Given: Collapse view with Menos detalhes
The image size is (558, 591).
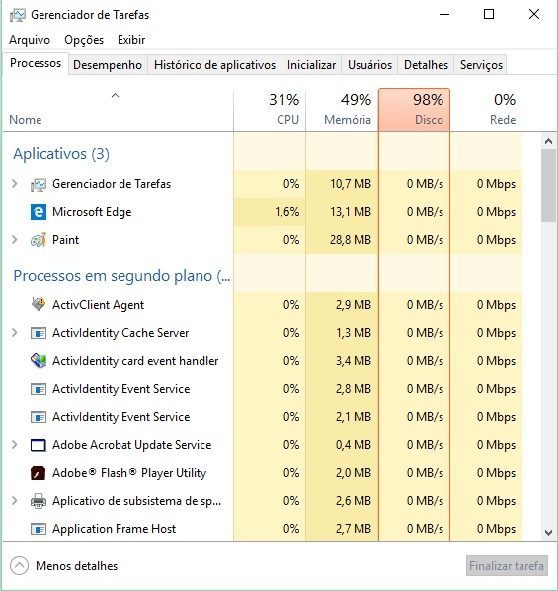Looking at the screenshot, I should pyautogui.click(x=64, y=566).
